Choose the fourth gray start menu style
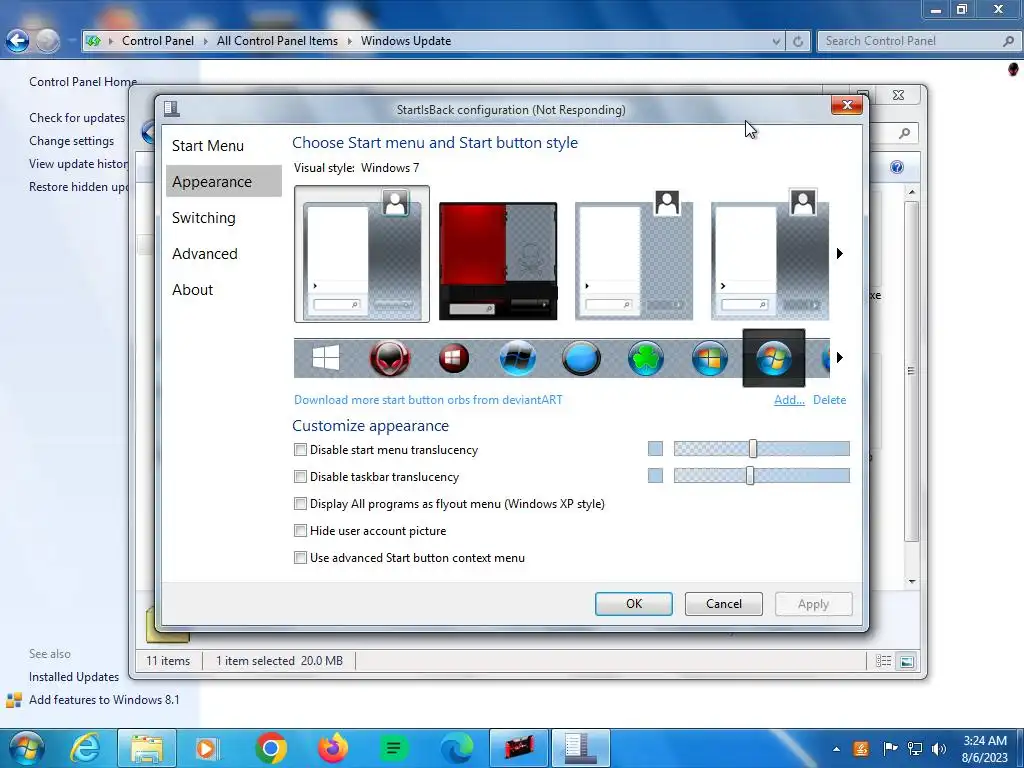 [770, 255]
